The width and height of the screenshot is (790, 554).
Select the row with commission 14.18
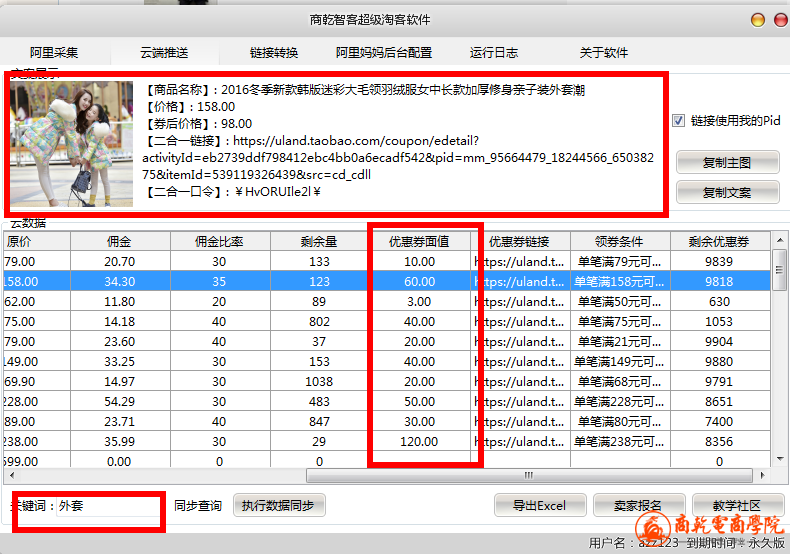[x=387, y=321]
